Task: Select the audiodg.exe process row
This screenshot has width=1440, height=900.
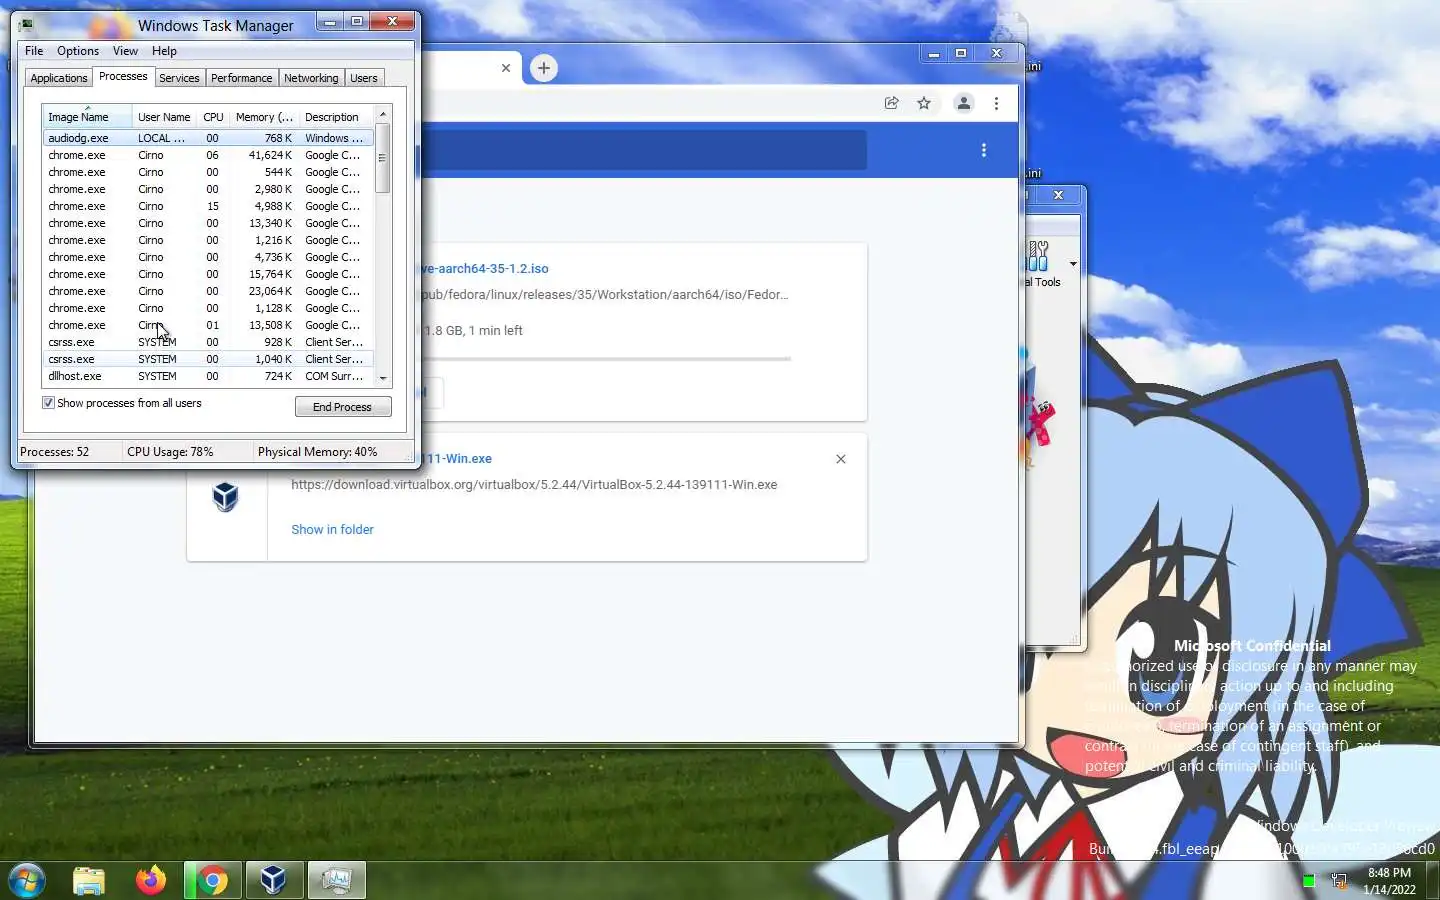Action: (208, 138)
